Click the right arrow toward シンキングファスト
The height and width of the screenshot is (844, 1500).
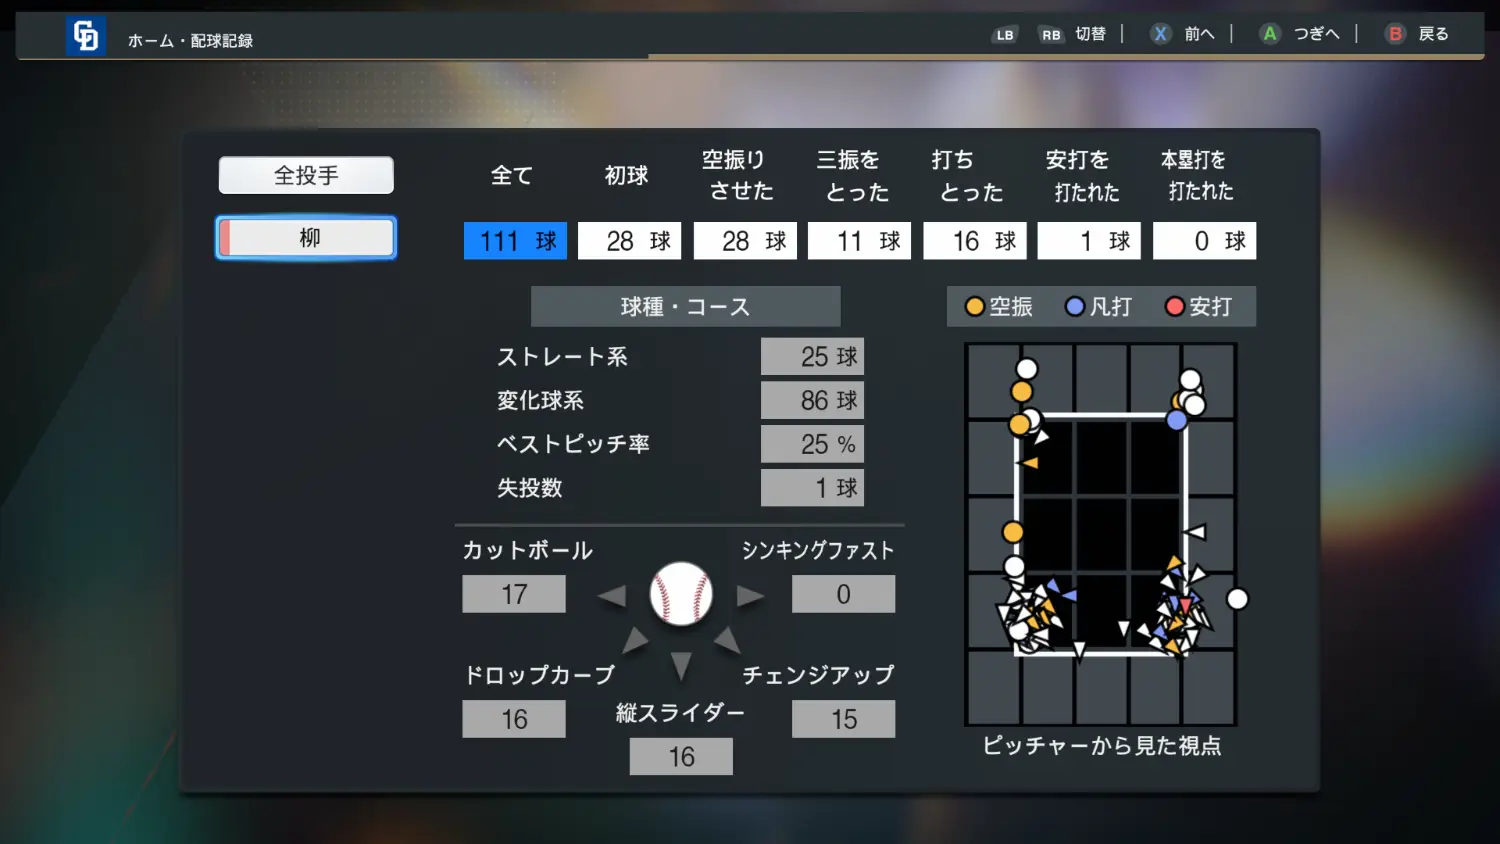tap(750, 597)
